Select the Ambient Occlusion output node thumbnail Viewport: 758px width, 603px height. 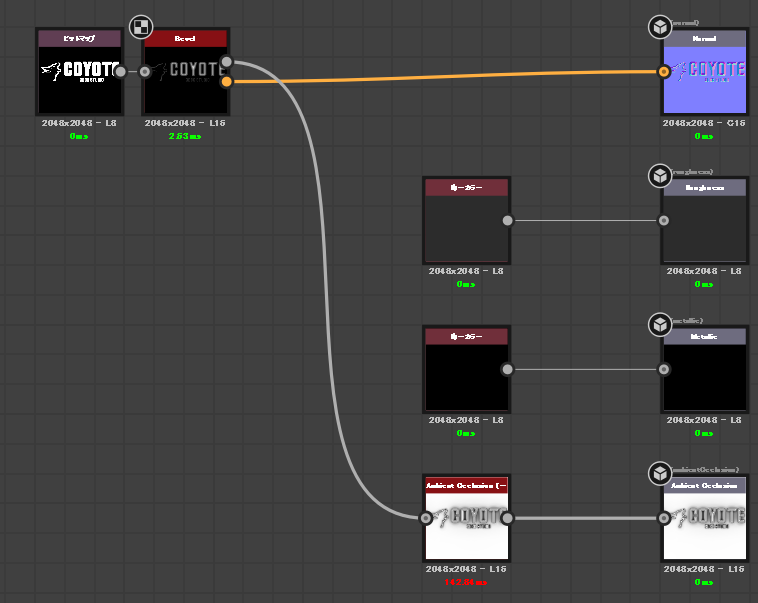705,527
